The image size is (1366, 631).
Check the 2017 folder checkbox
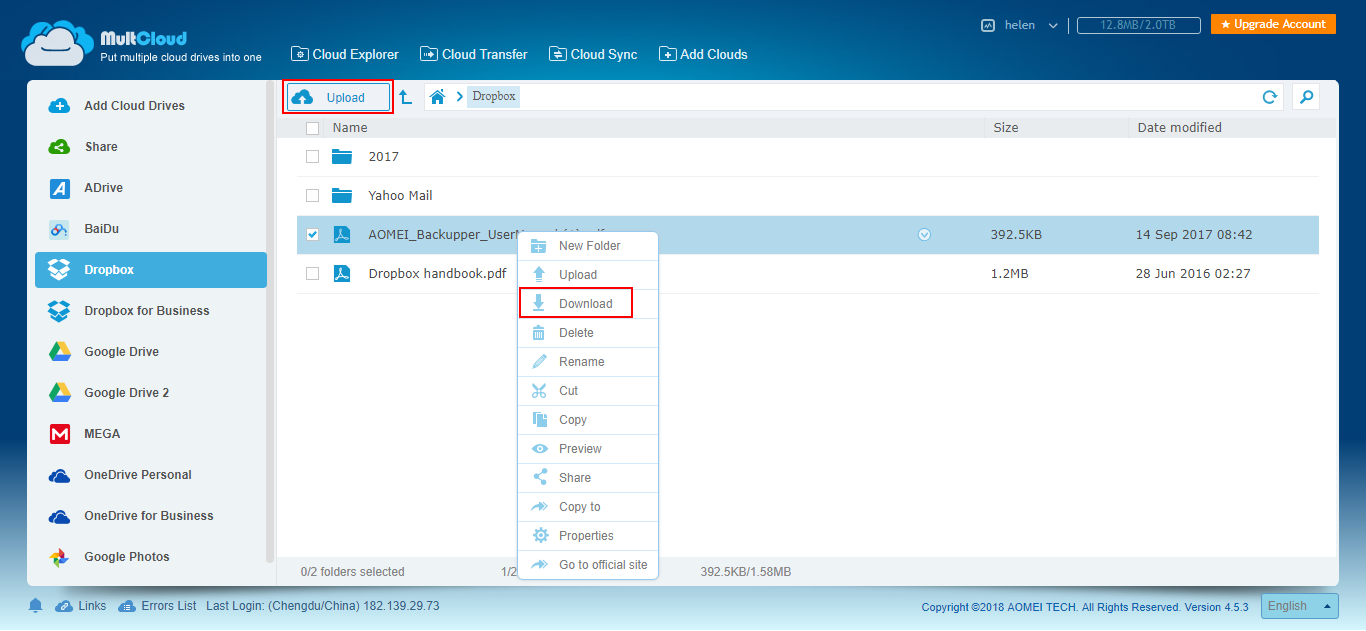pos(312,157)
